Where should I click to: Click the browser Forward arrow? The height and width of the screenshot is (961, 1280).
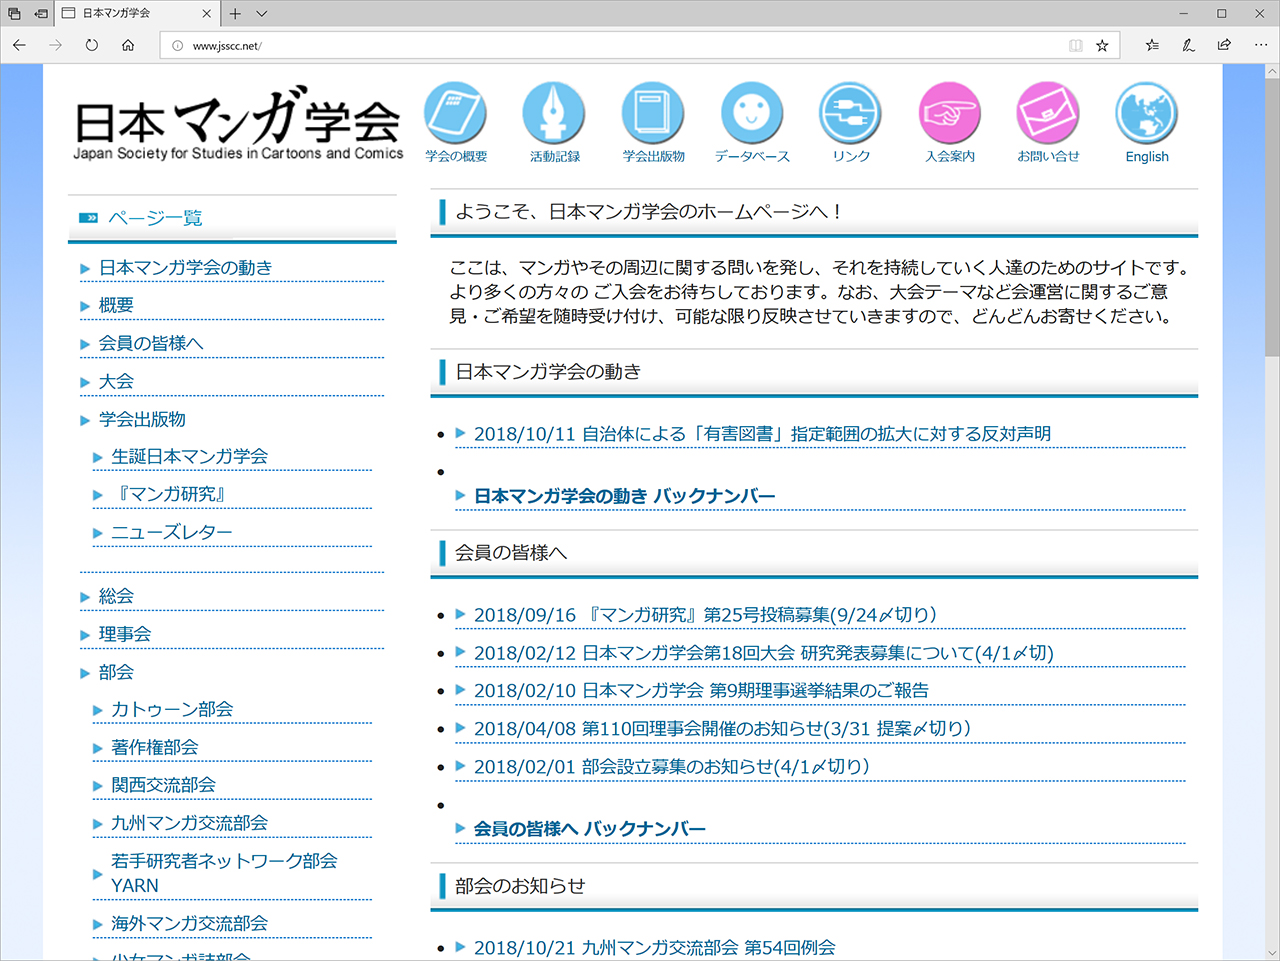[x=55, y=45]
